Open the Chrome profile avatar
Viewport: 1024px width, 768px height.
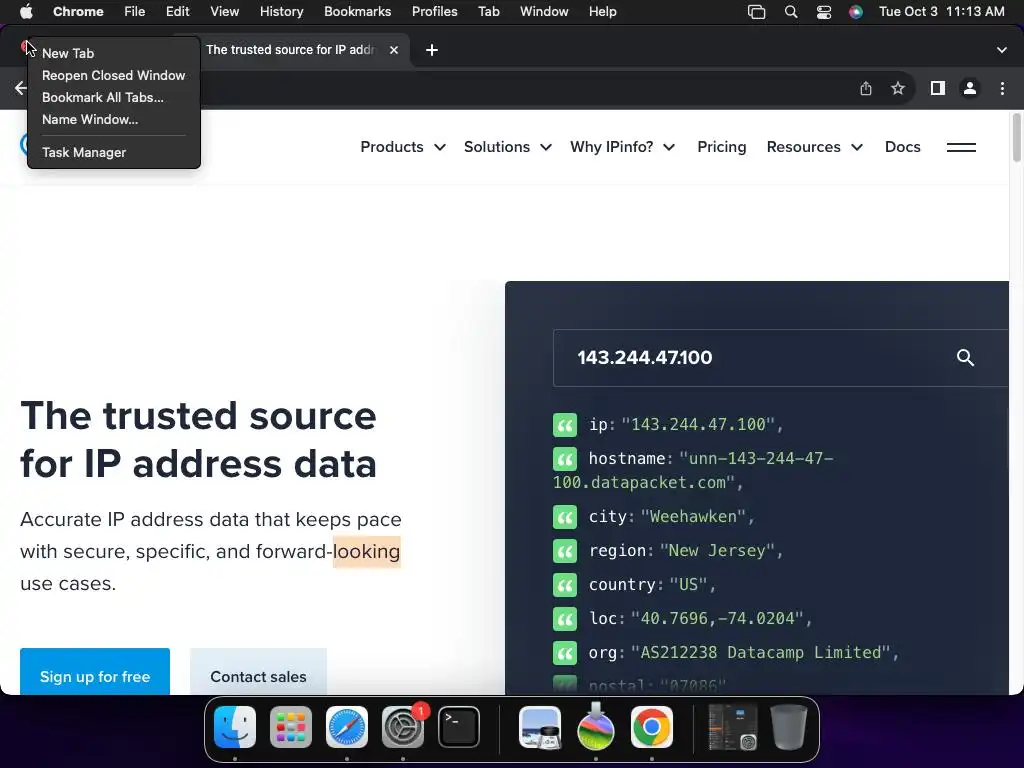[x=970, y=88]
